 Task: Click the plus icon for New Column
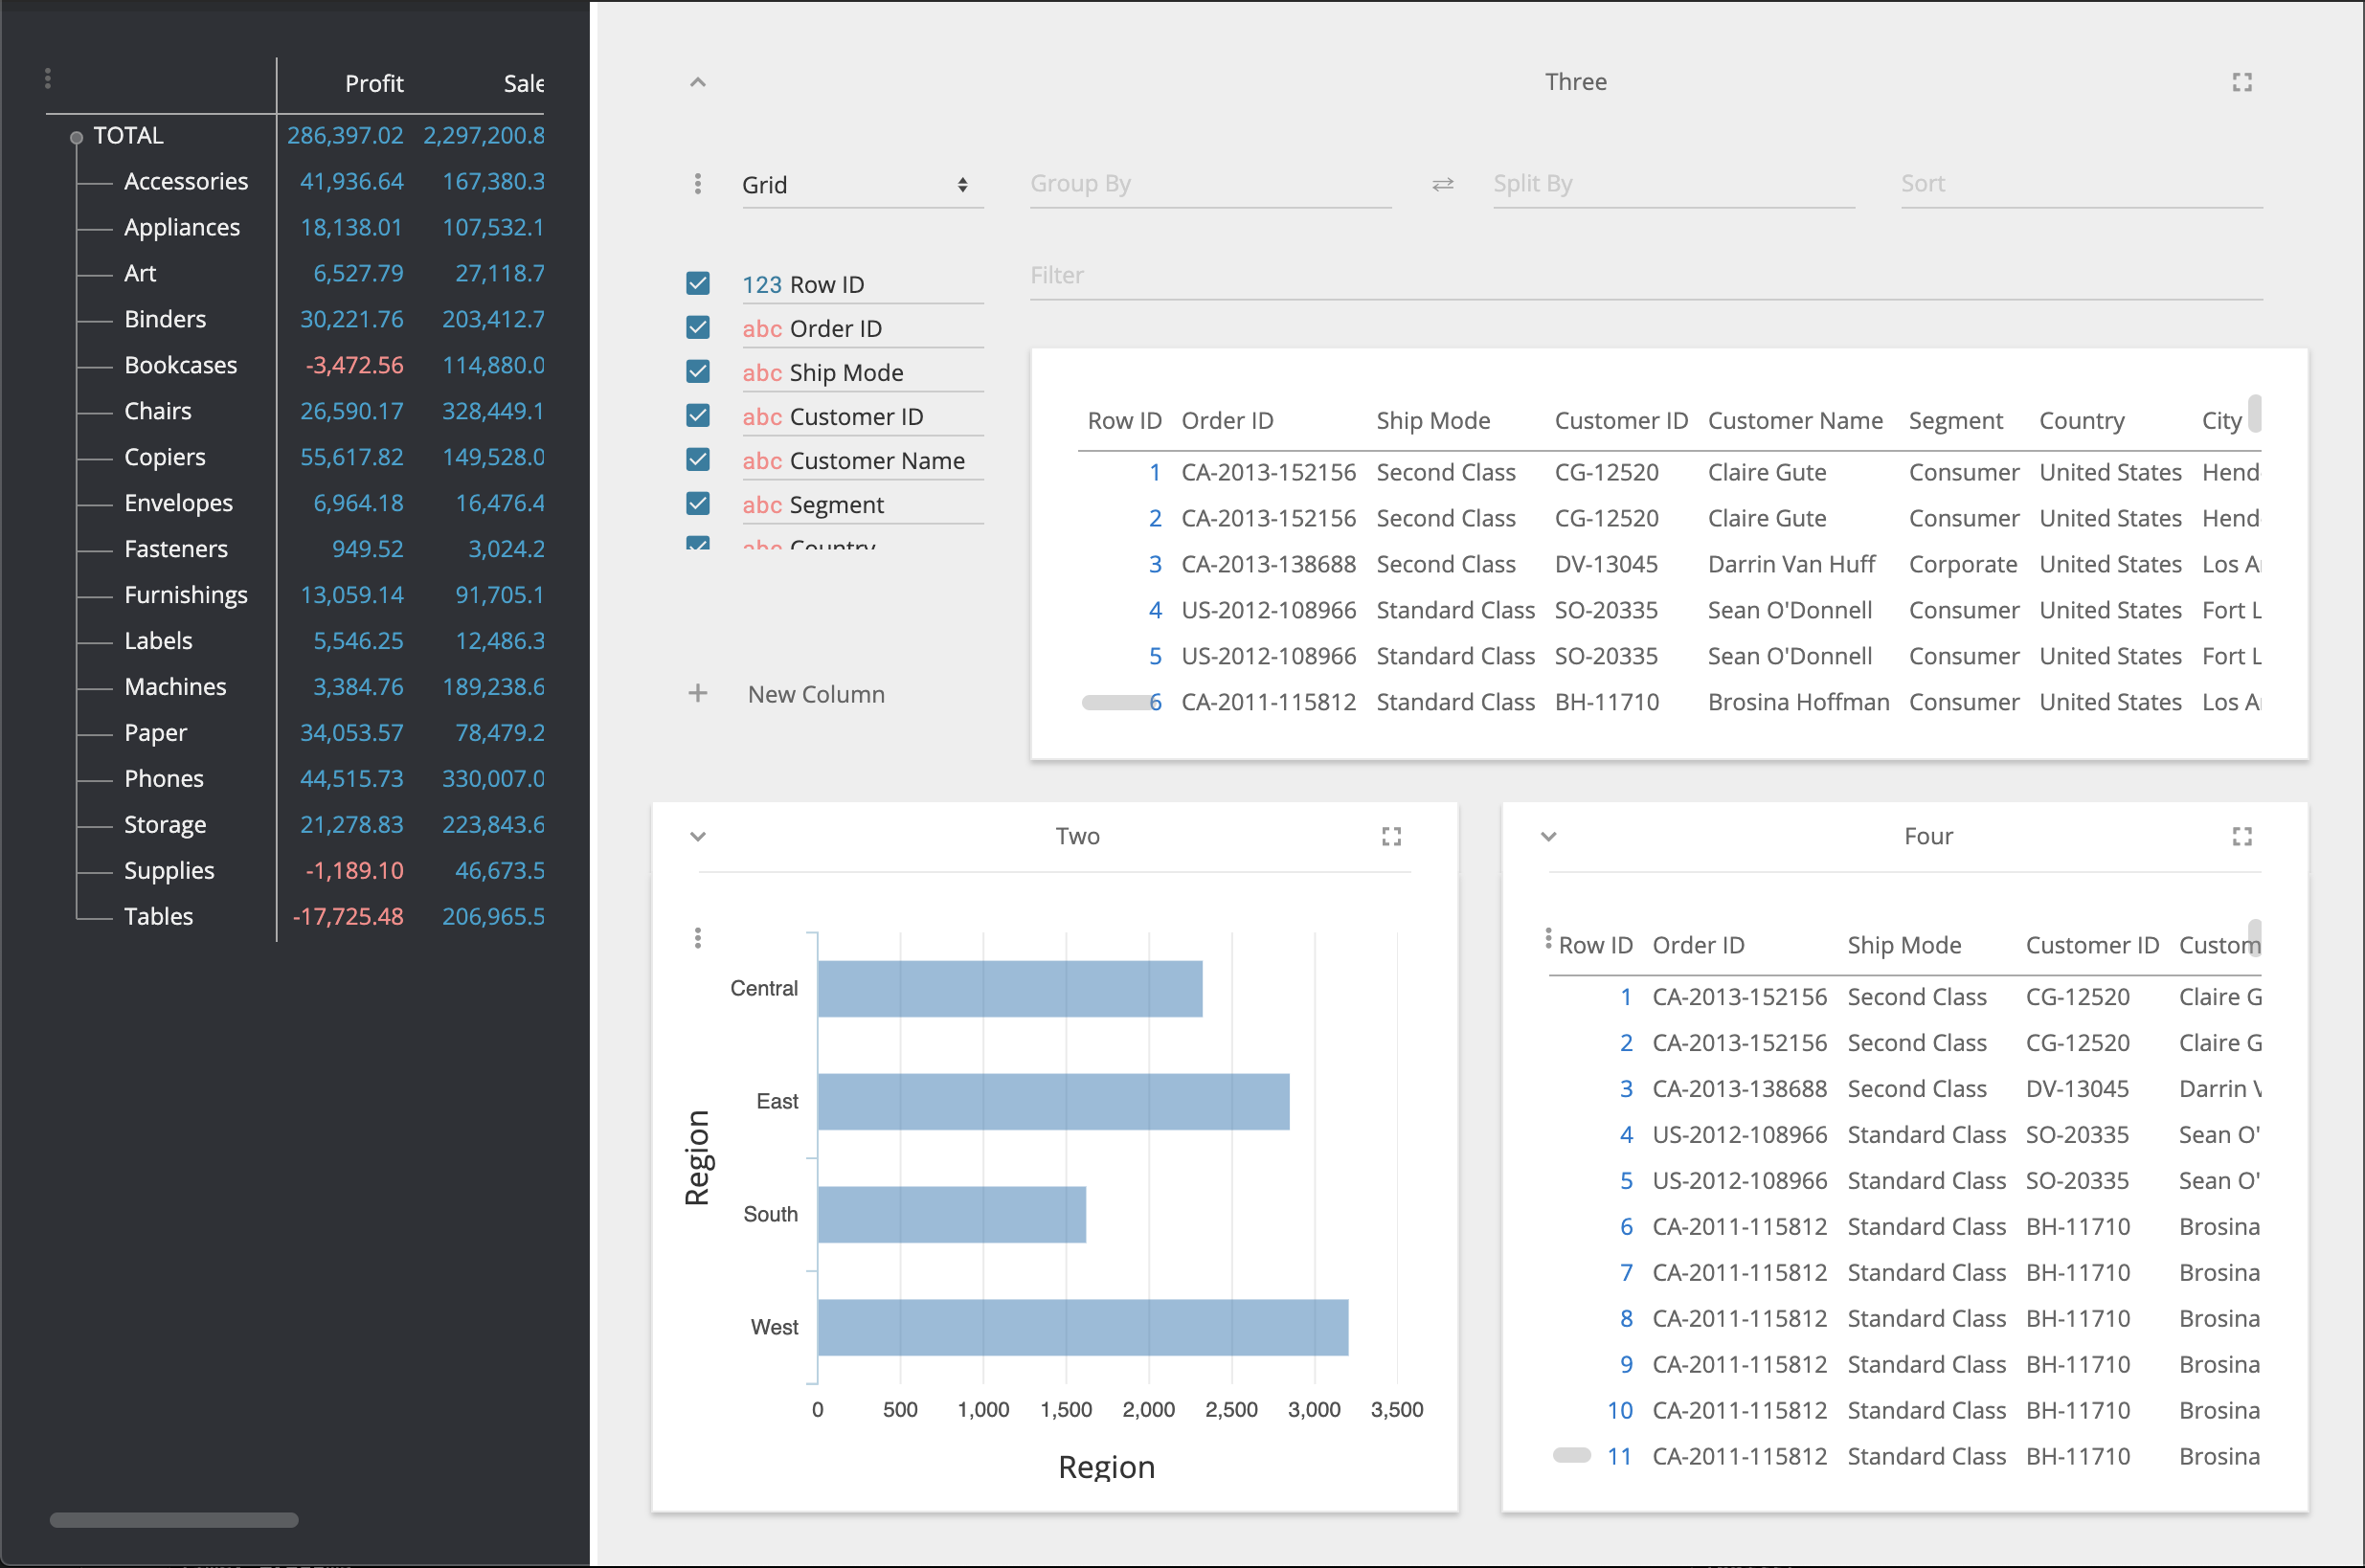(697, 693)
